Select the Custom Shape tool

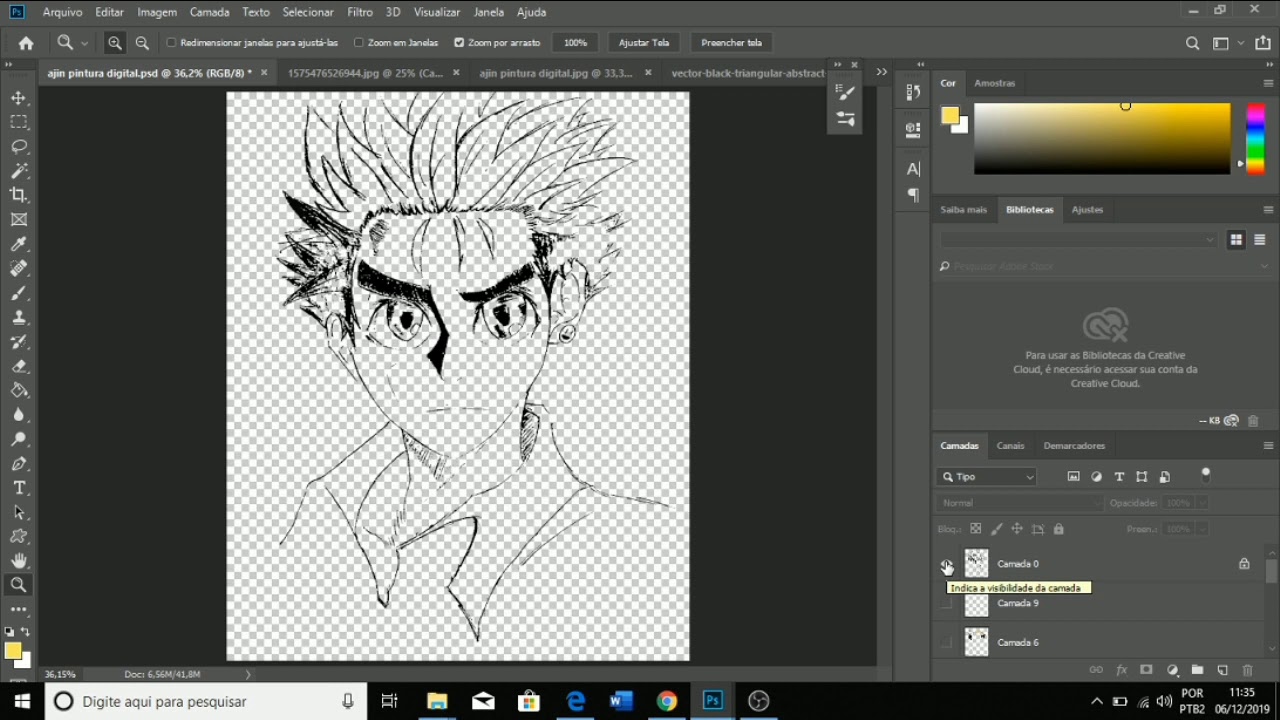click(x=19, y=537)
